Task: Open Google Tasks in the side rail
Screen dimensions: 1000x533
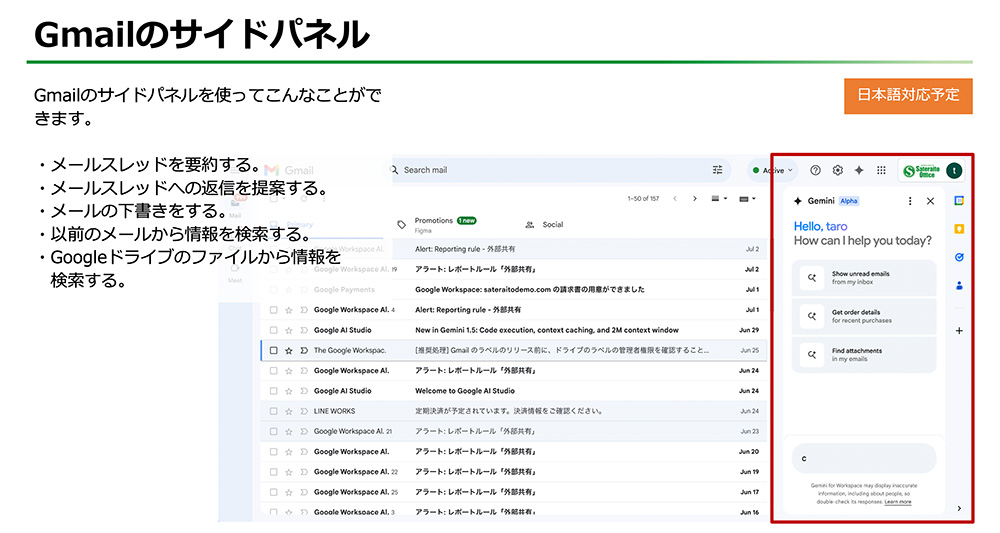Action: (x=959, y=257)
